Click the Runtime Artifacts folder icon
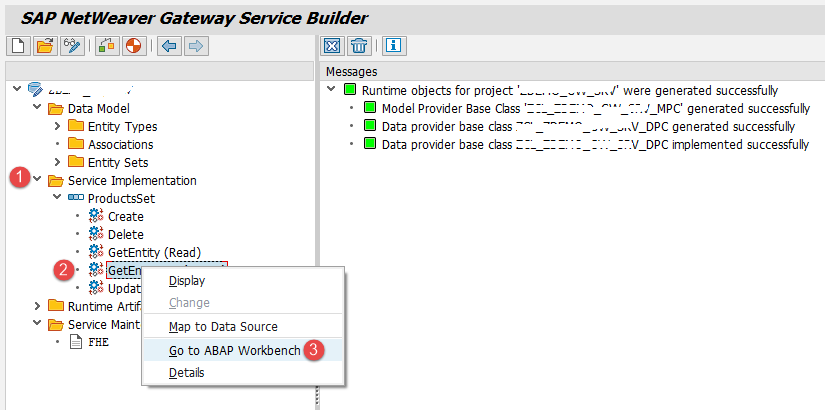 tap(56, 306)
